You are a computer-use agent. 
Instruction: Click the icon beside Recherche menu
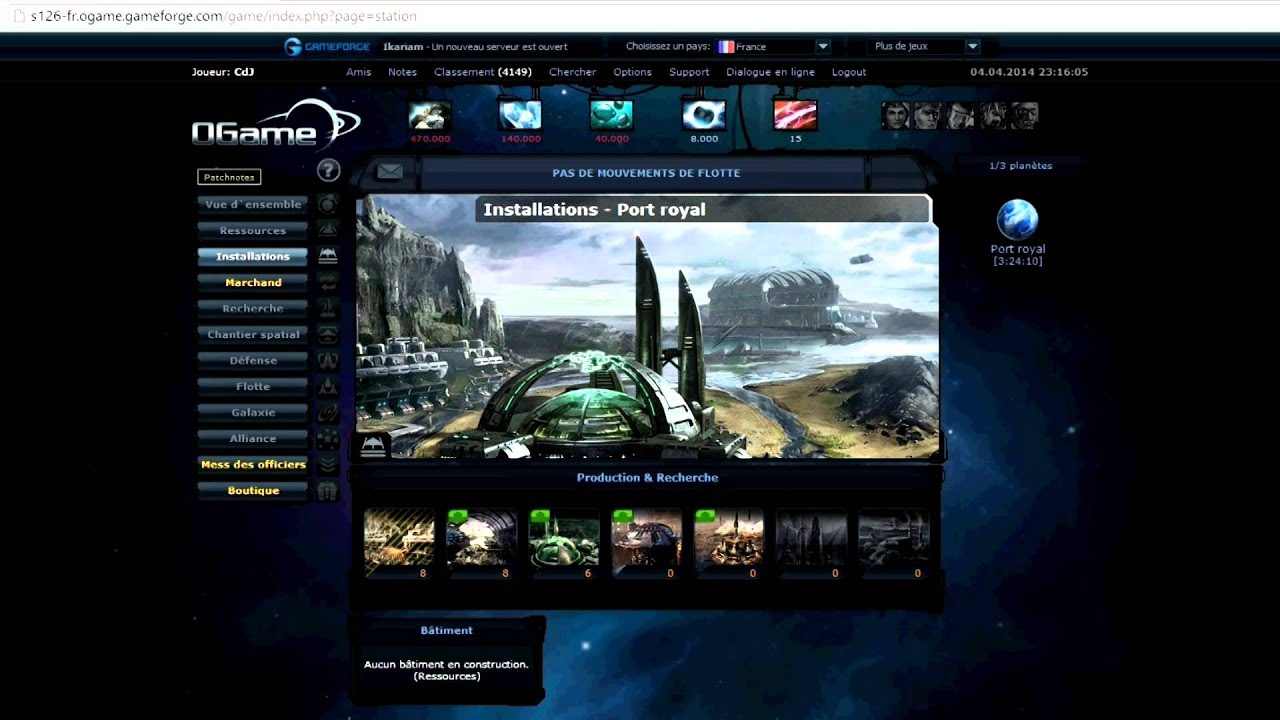[x=327, y=308]
